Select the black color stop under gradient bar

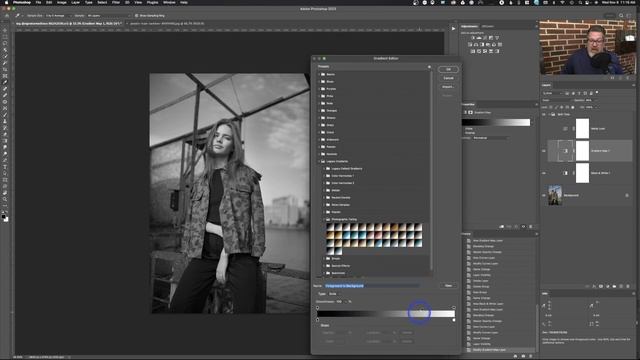(x=318, y=320)
